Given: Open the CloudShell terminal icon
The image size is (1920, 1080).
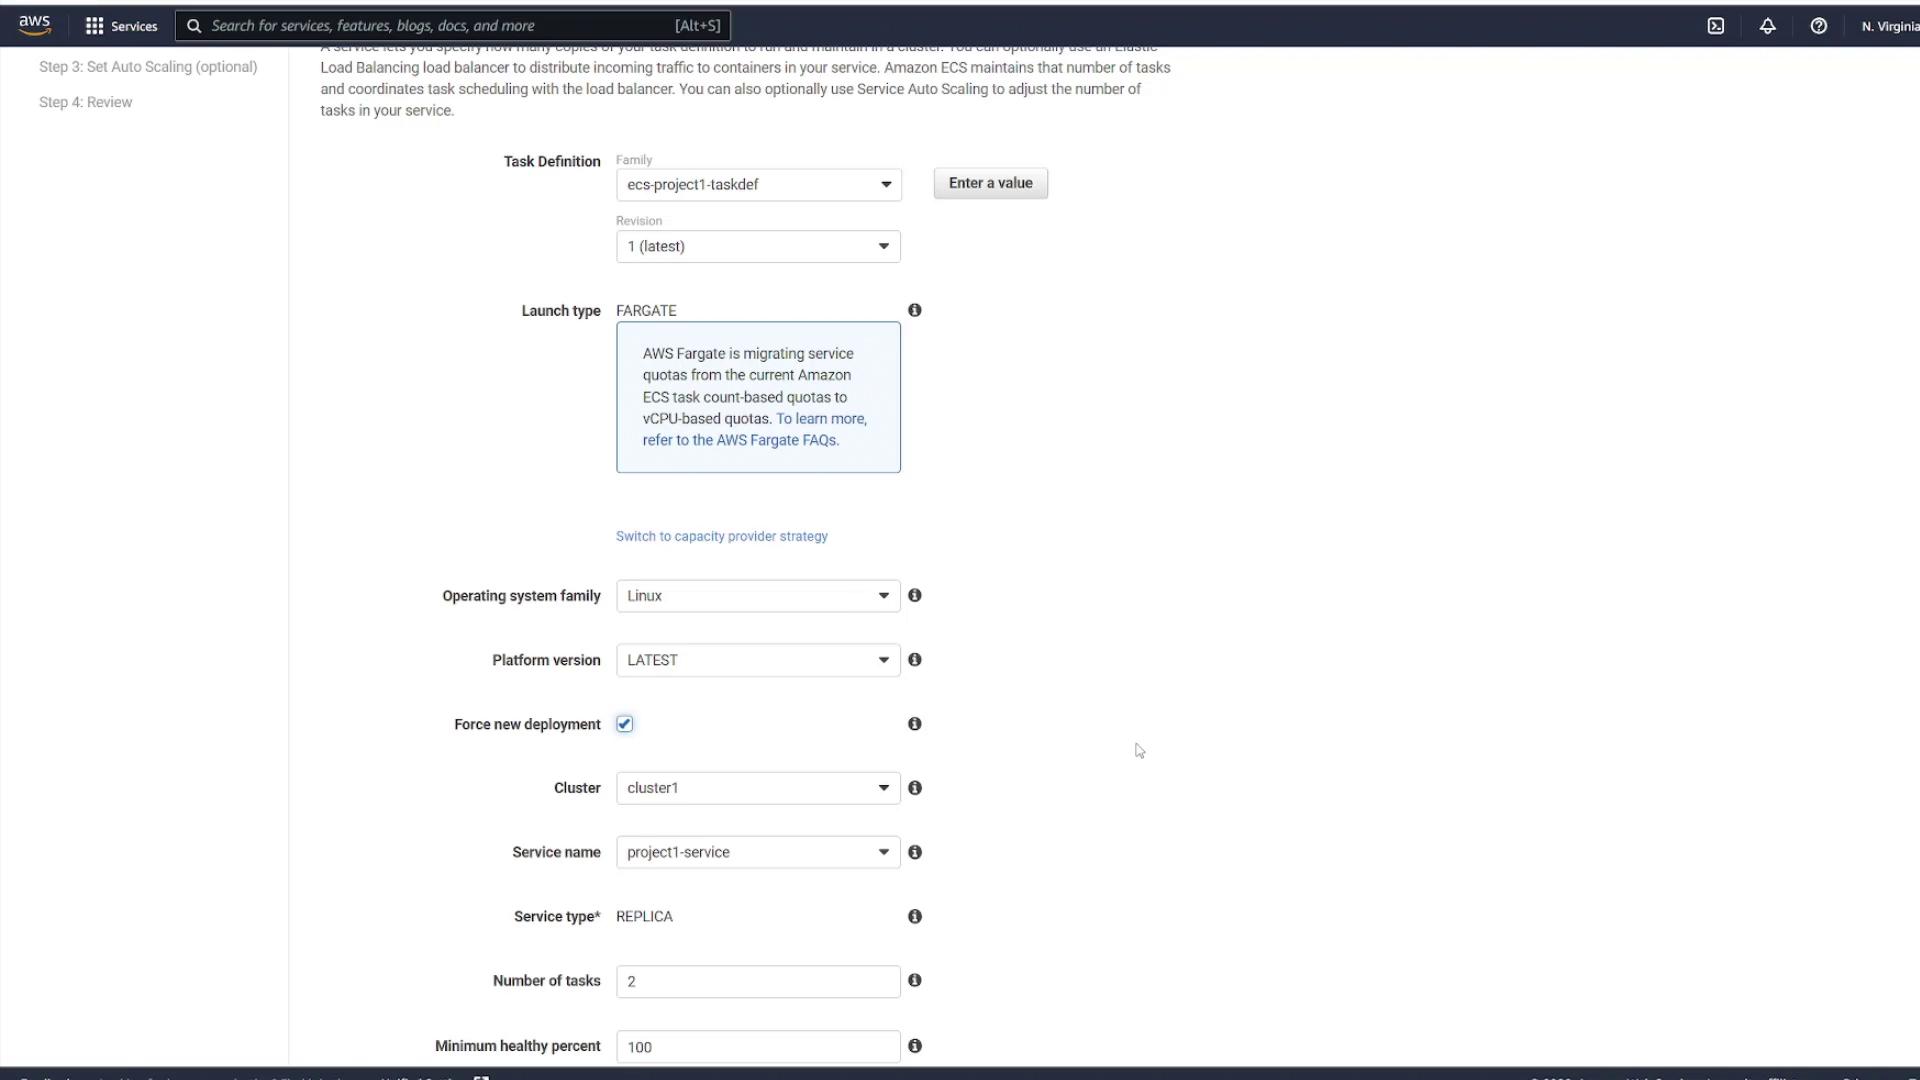Looking at the screenshot, I should tap(1716, 26).
